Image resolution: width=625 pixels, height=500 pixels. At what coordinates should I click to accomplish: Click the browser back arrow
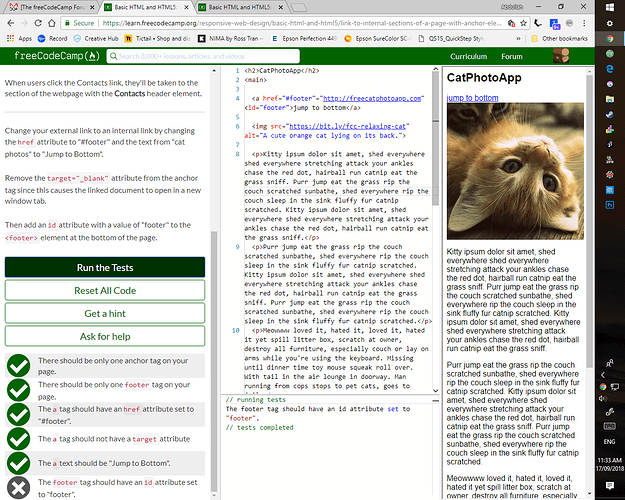click(x=10, y=22)
